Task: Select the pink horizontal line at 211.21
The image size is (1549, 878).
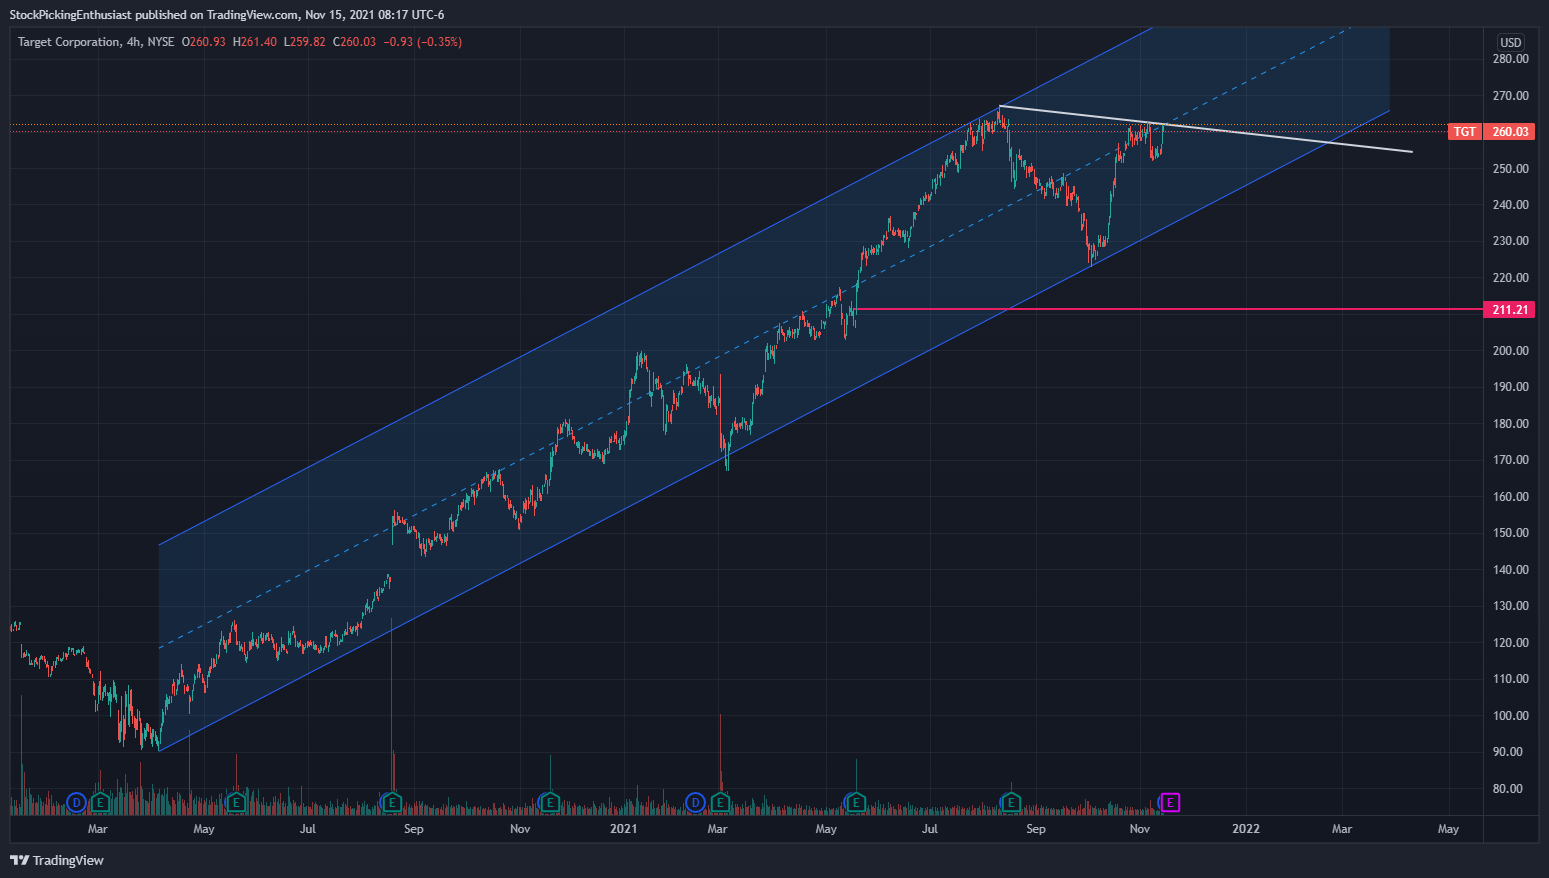Action: [x=1170, y=309]
